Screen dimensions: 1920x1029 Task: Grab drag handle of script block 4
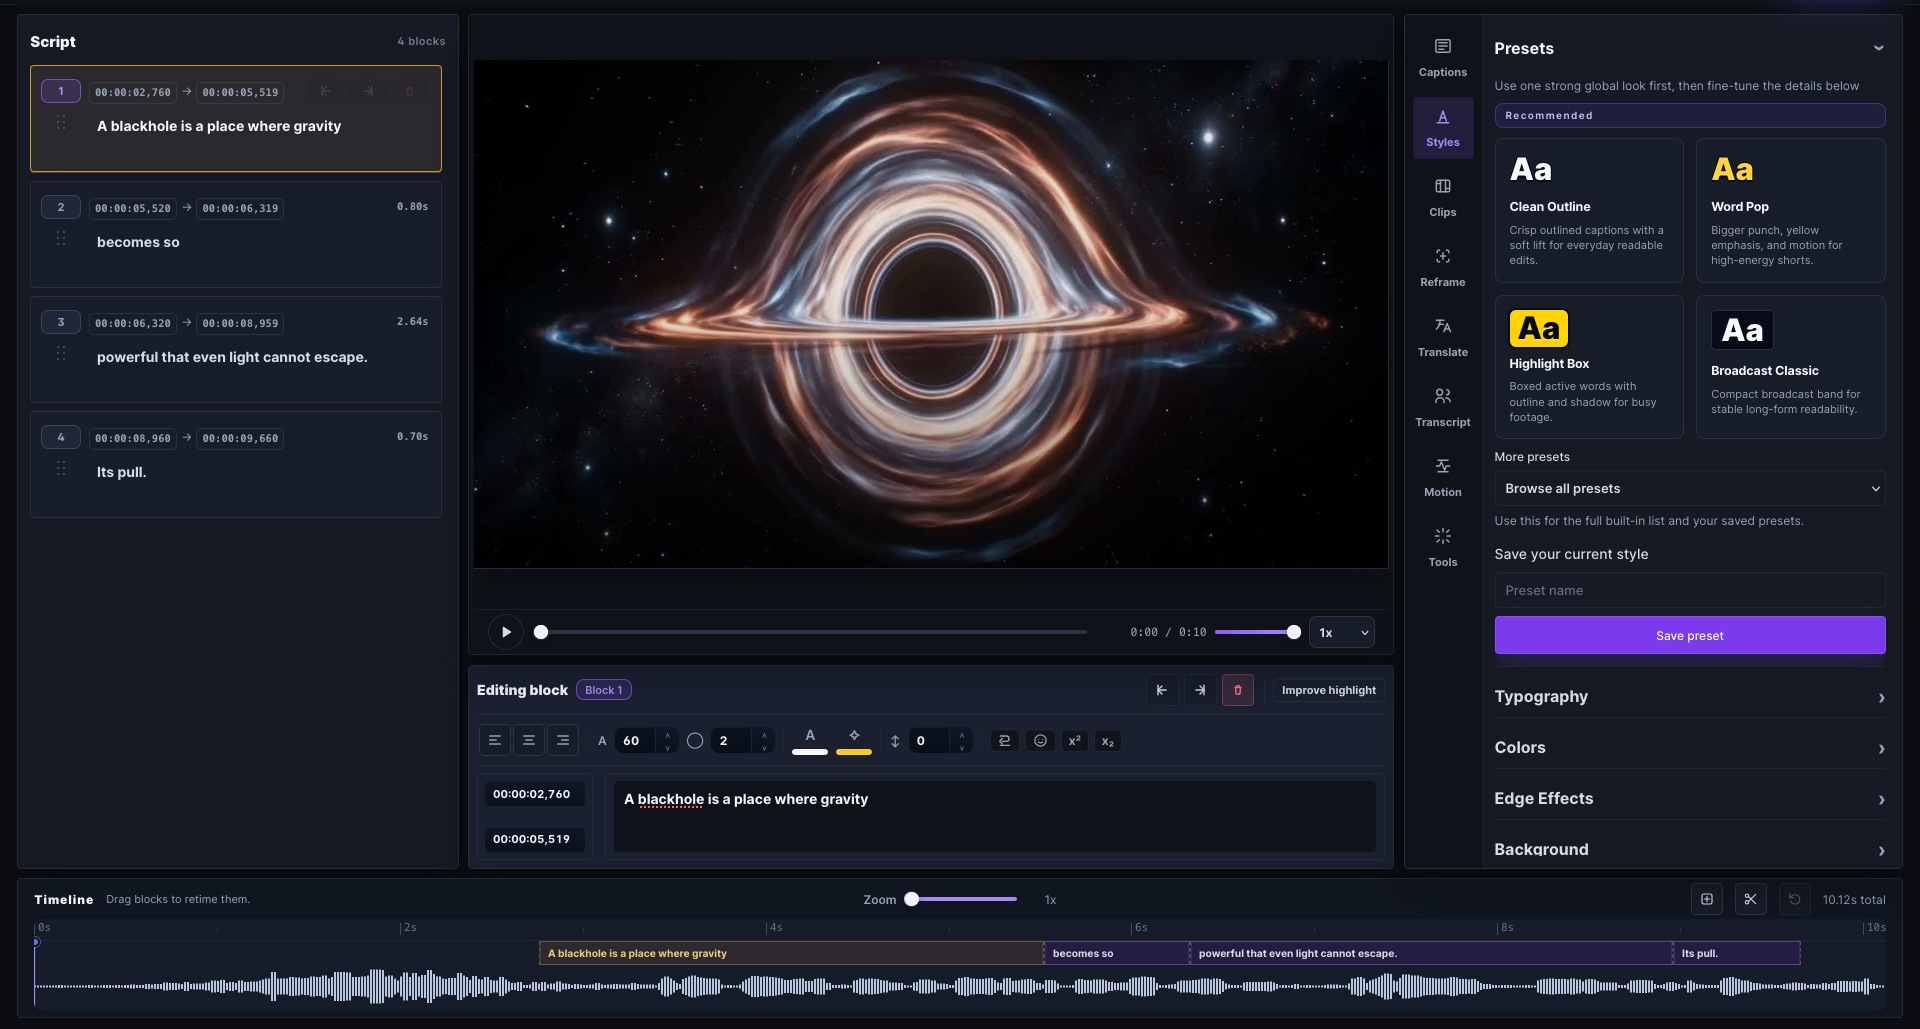click(x=61, y=468)
